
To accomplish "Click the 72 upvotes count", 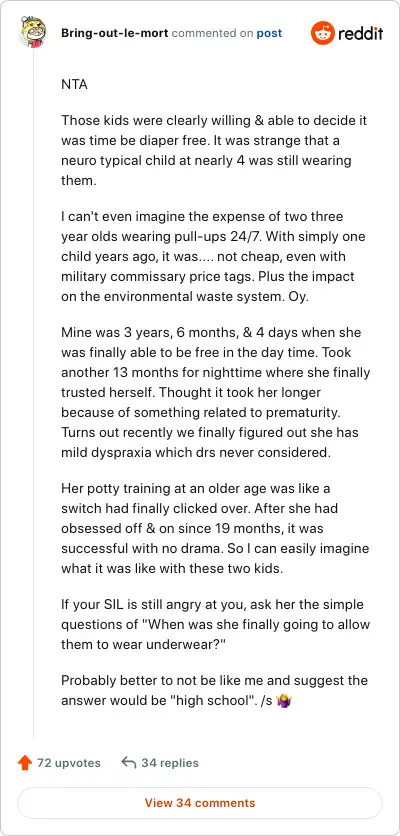I will tap(69, 763).
